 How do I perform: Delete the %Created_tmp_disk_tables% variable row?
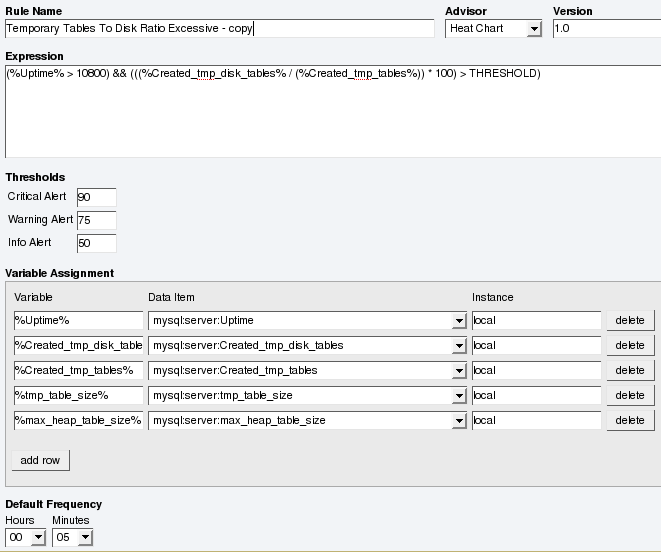pos(630,345)
